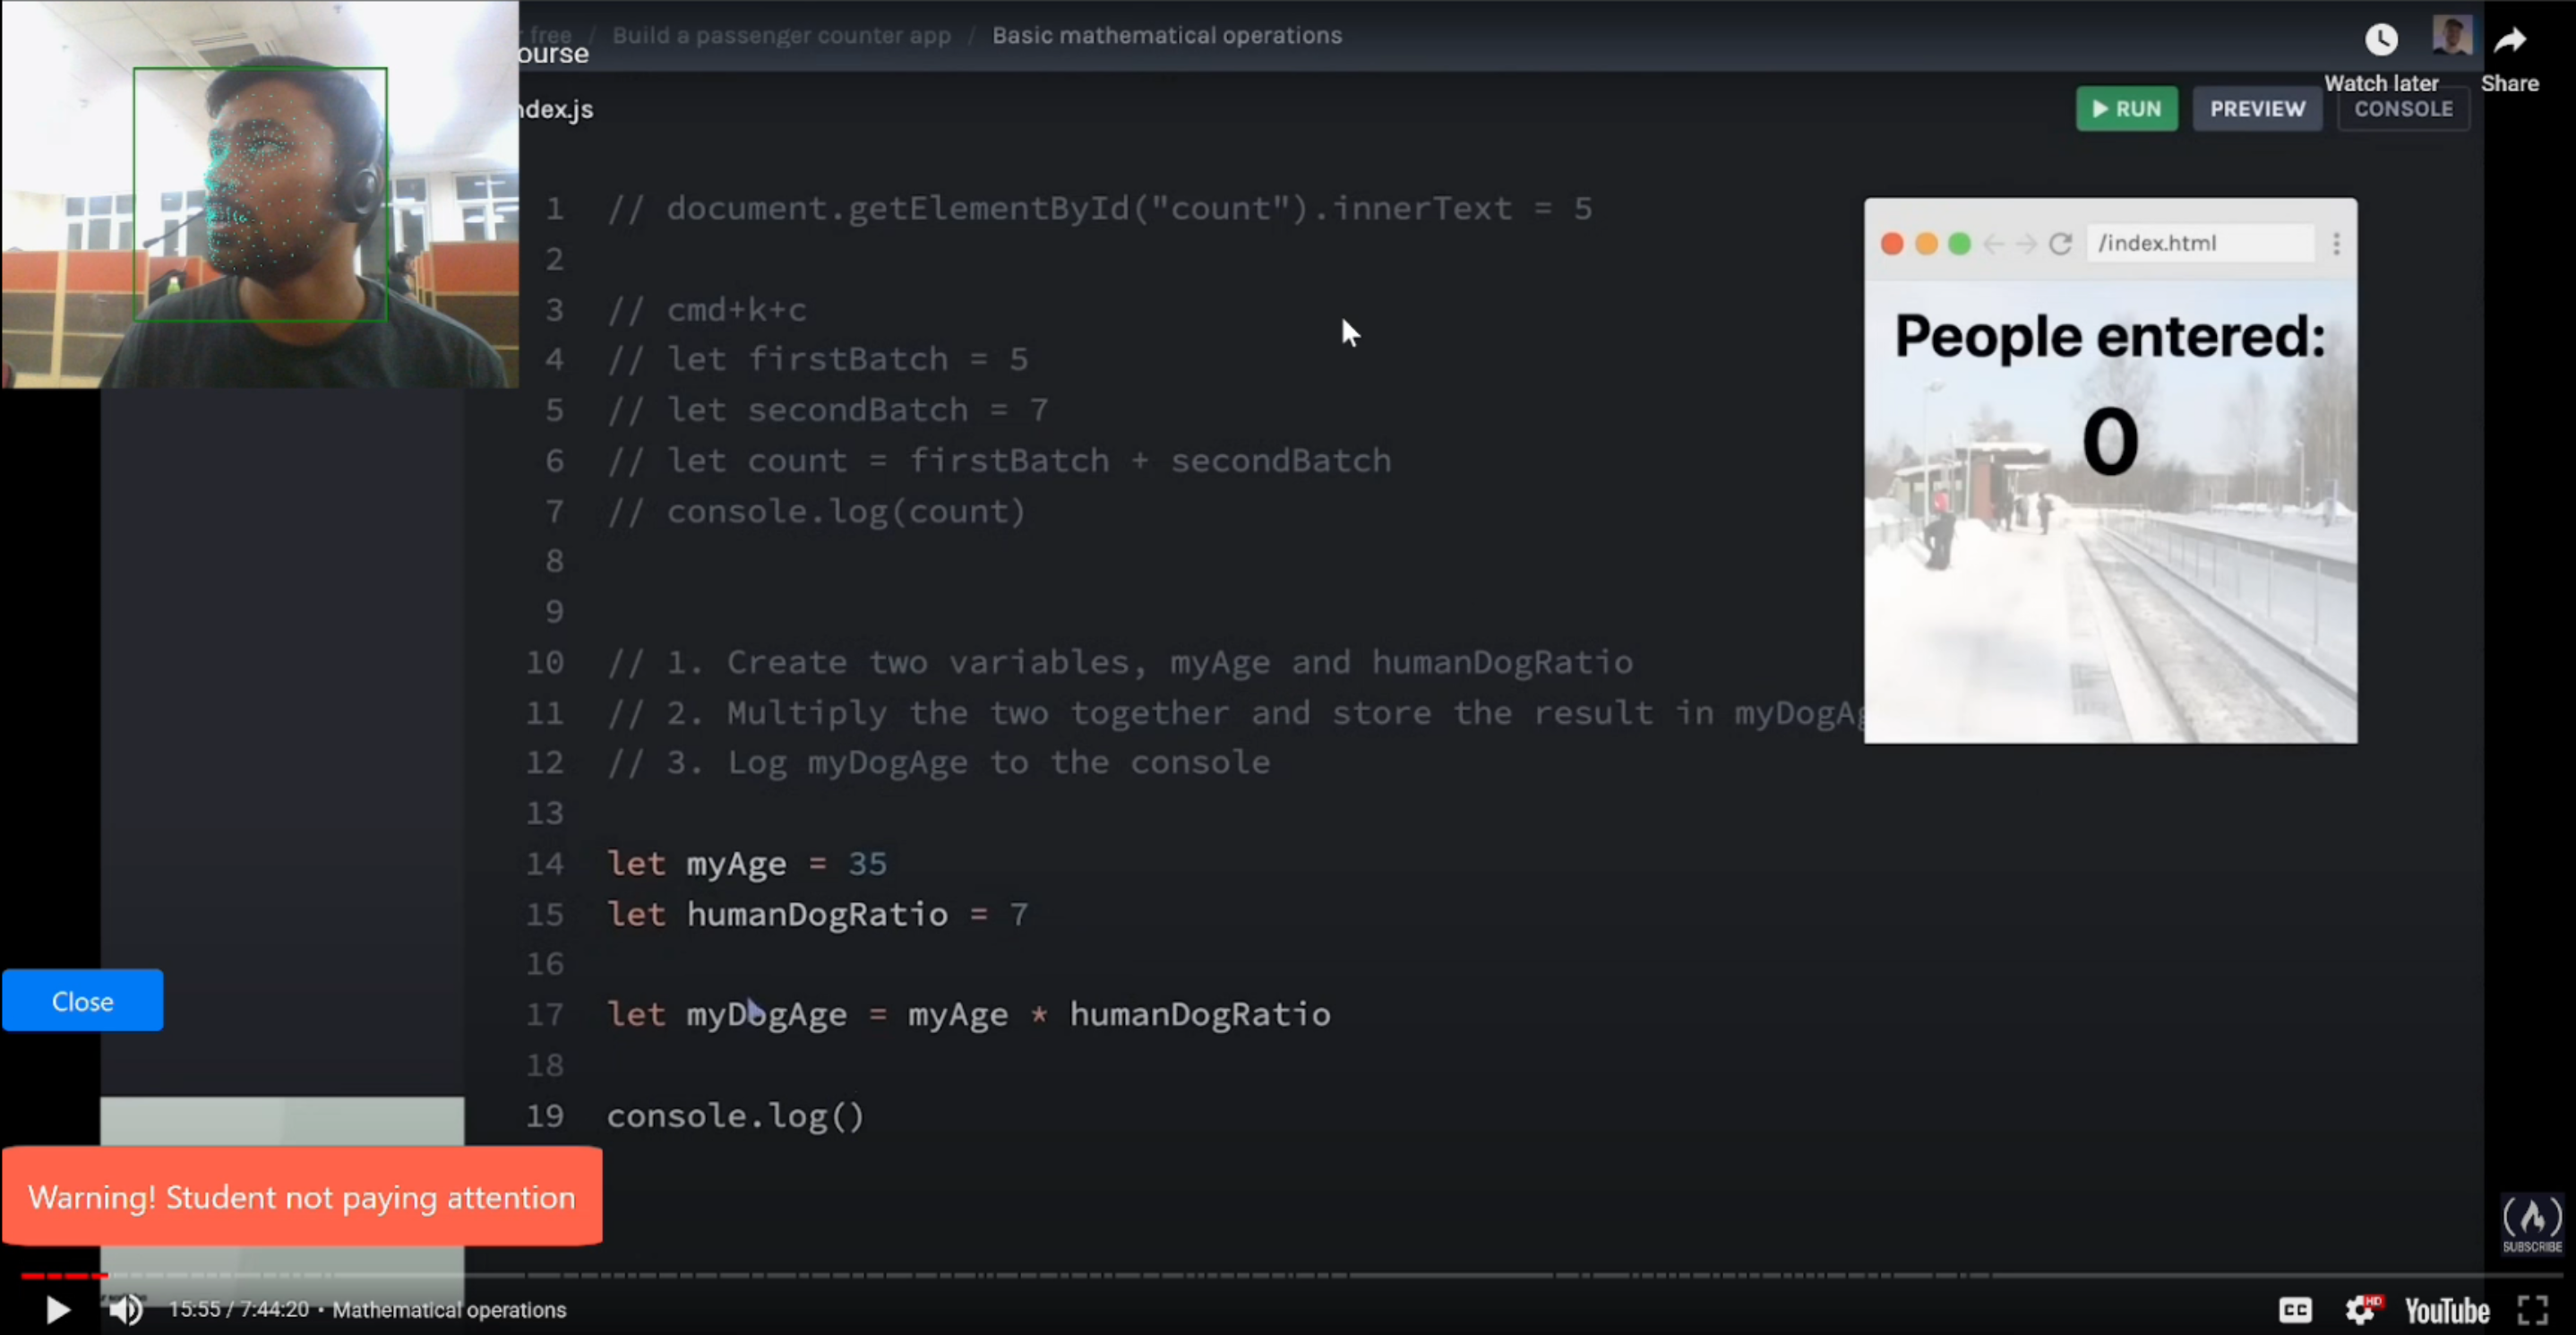Click Build a passenger counter app breadcrumb

781,36
